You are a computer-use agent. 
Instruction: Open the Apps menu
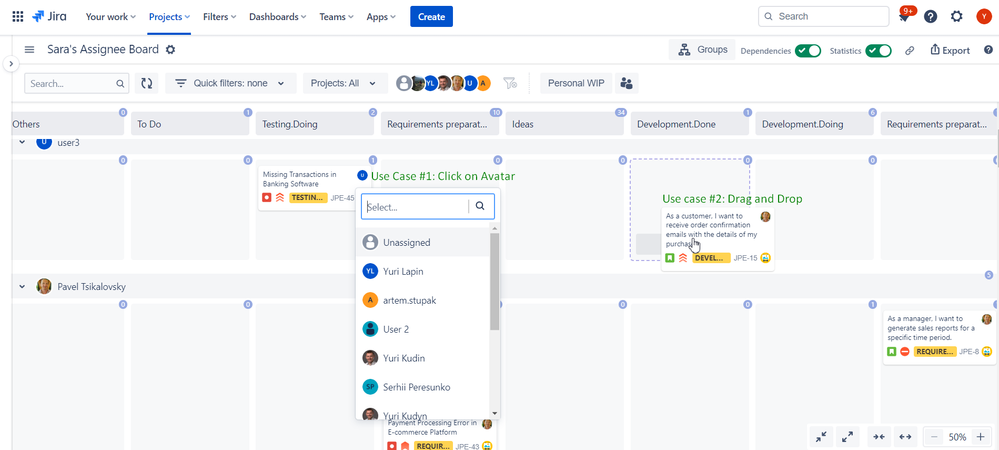pyautogui.click(x=381, y=17)
